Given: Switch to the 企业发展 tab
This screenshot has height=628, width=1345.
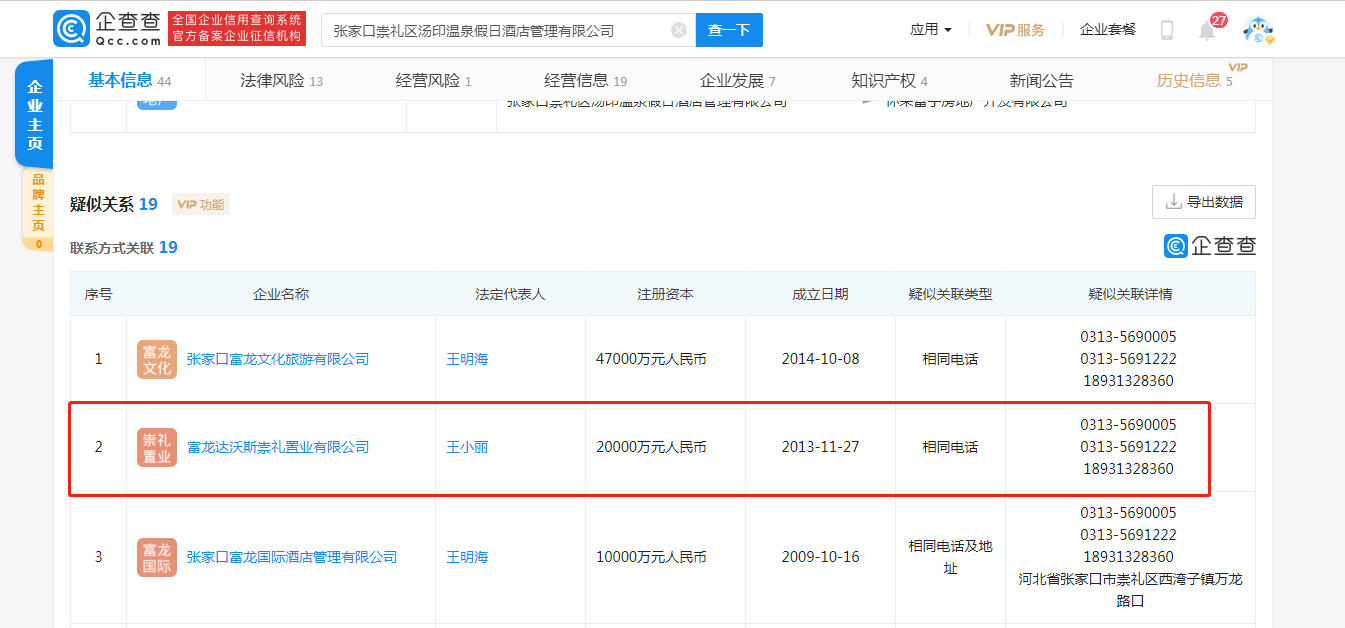Looking at the screenshot, I should (x=738, y=81).
